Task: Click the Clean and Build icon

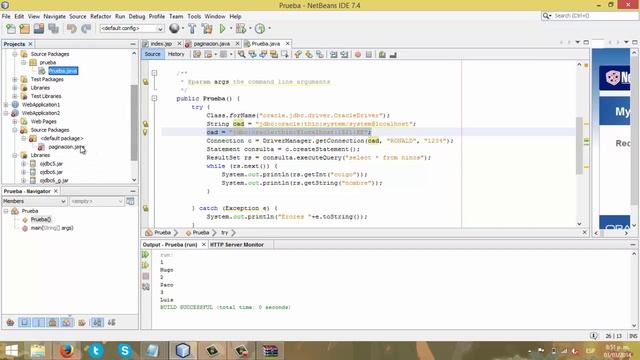Action: [207, 29]
